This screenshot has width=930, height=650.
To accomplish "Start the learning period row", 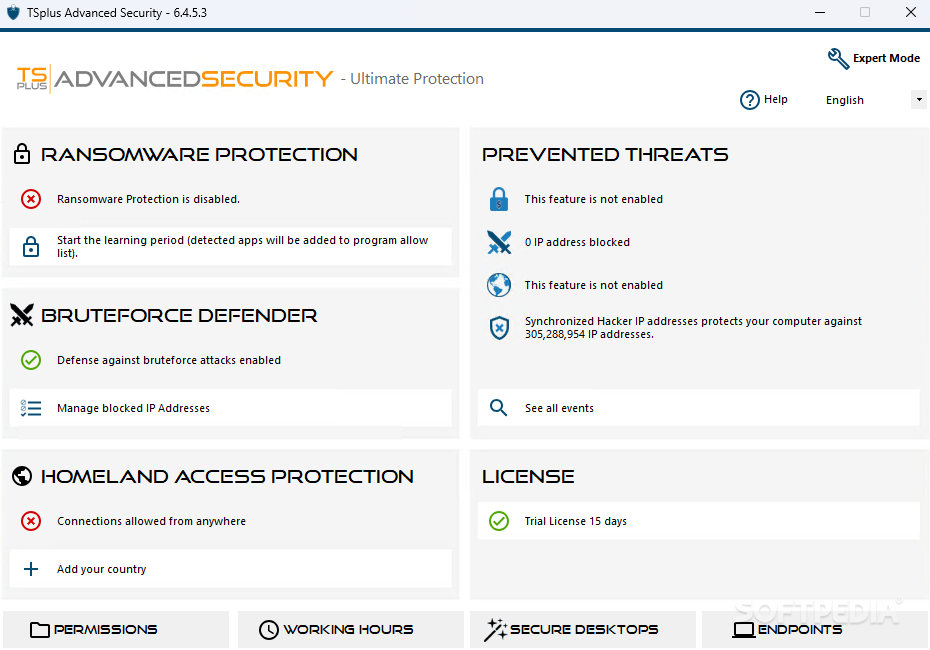I will [230, 247].
